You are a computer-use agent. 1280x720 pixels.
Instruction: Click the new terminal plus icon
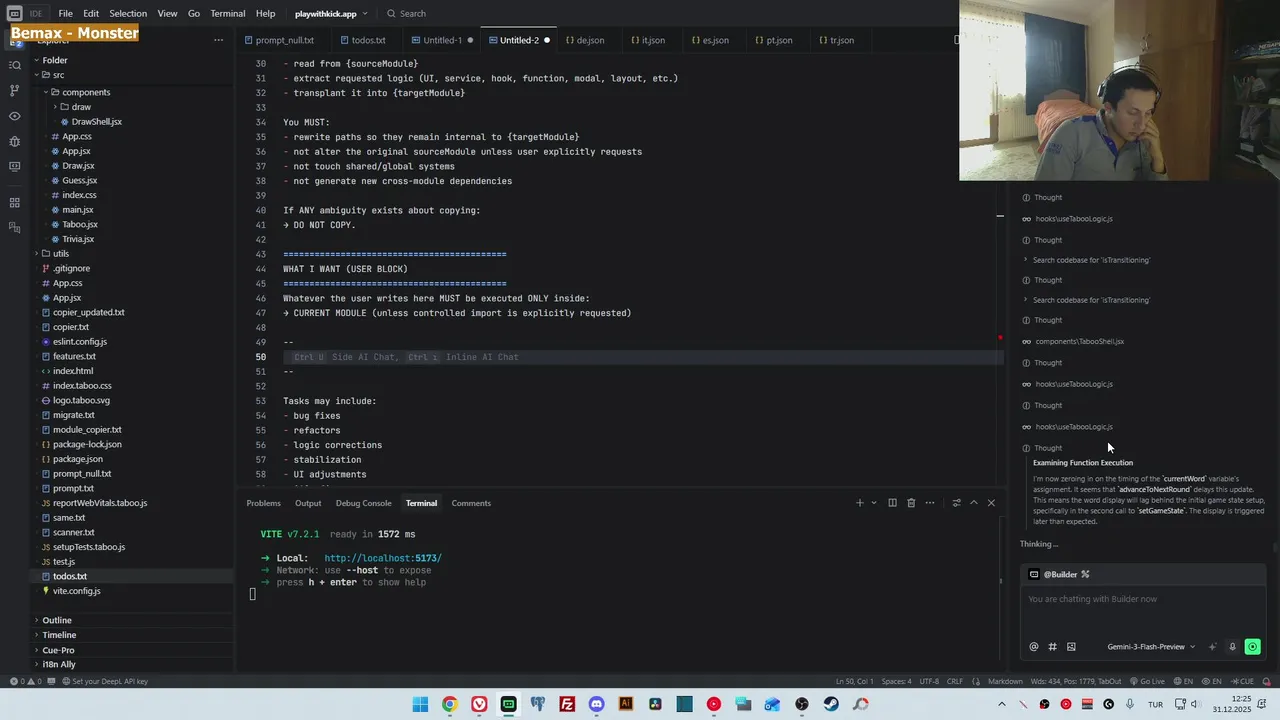click(859, 503)
